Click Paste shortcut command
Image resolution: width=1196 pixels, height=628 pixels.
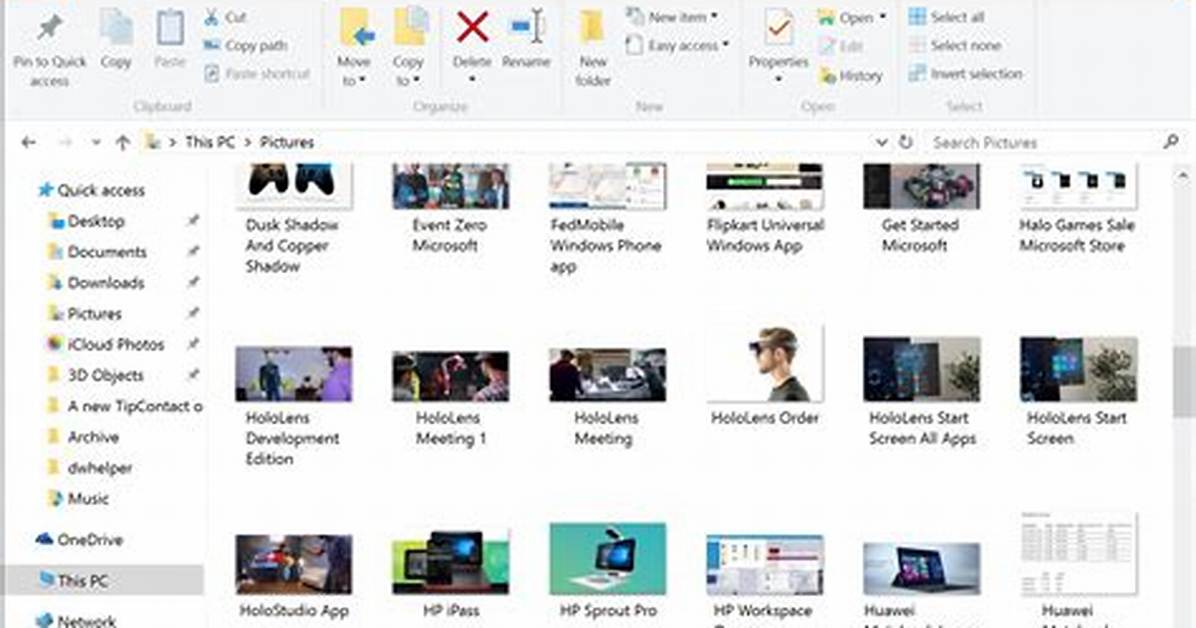[x=257, y=74]
